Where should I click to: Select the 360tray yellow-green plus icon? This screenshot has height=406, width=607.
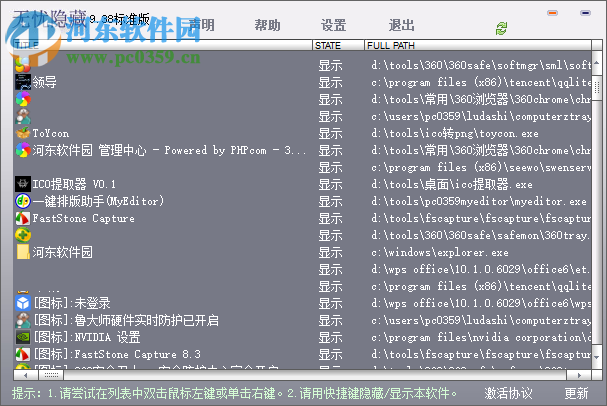[x=23, y=235]
